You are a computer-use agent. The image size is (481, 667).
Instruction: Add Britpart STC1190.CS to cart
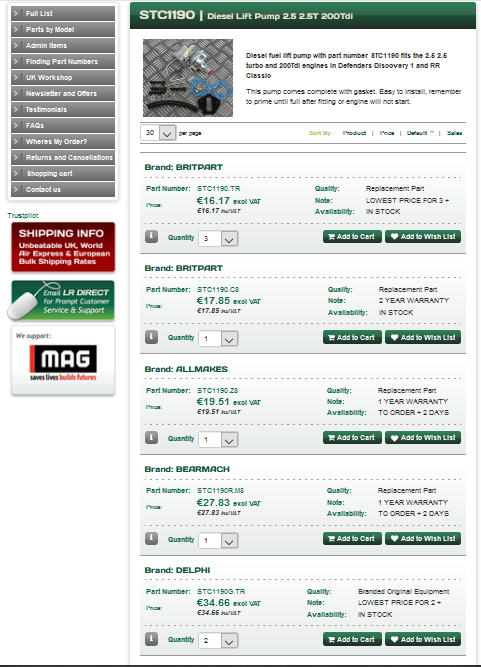click(352, 337)
